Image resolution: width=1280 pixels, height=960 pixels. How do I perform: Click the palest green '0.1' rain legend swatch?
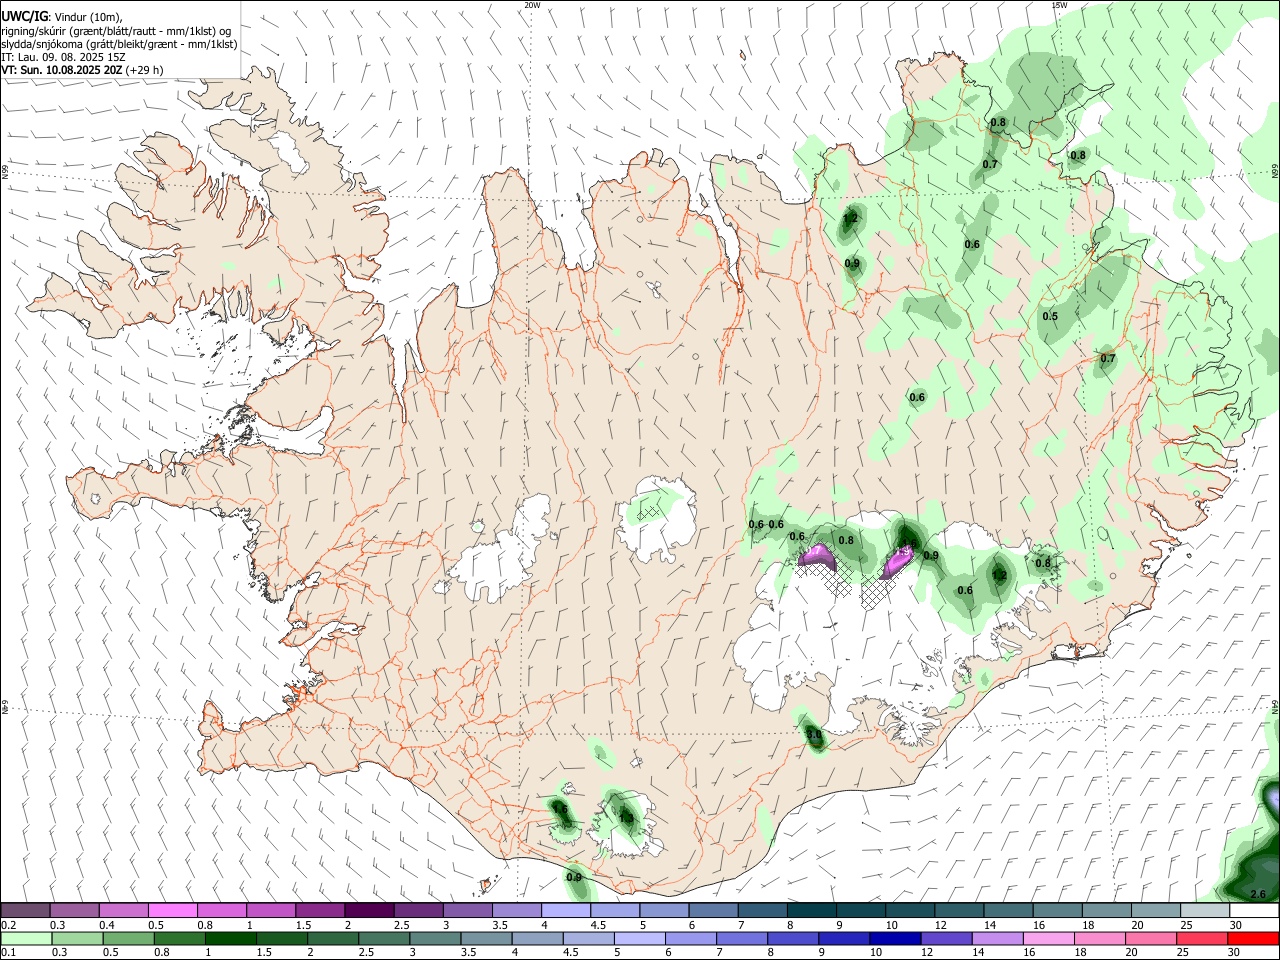[x=26, y=939]
